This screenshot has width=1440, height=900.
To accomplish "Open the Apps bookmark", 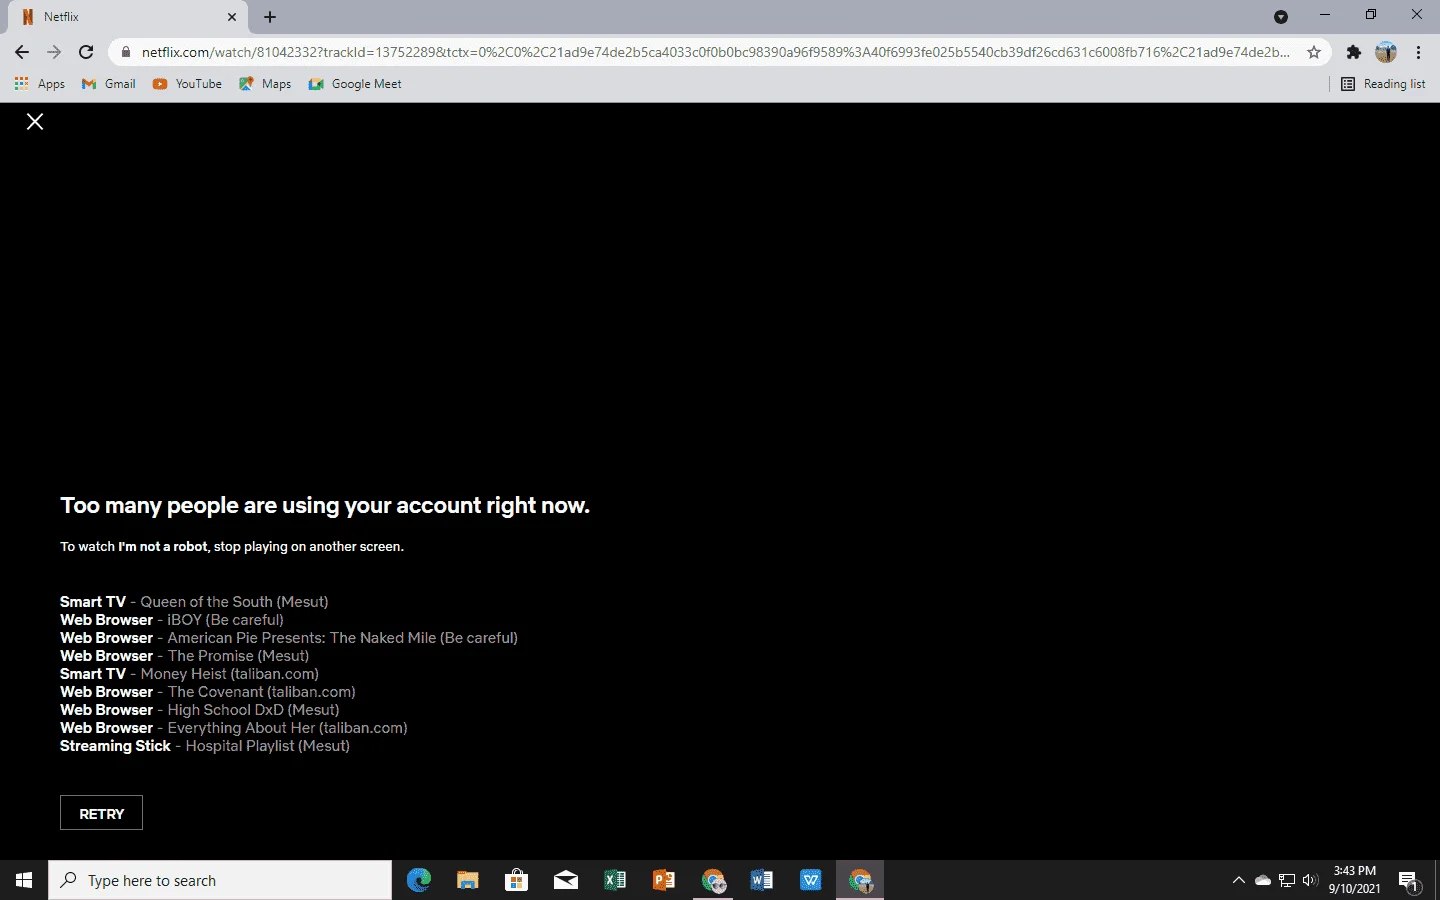I will [40, 84].
